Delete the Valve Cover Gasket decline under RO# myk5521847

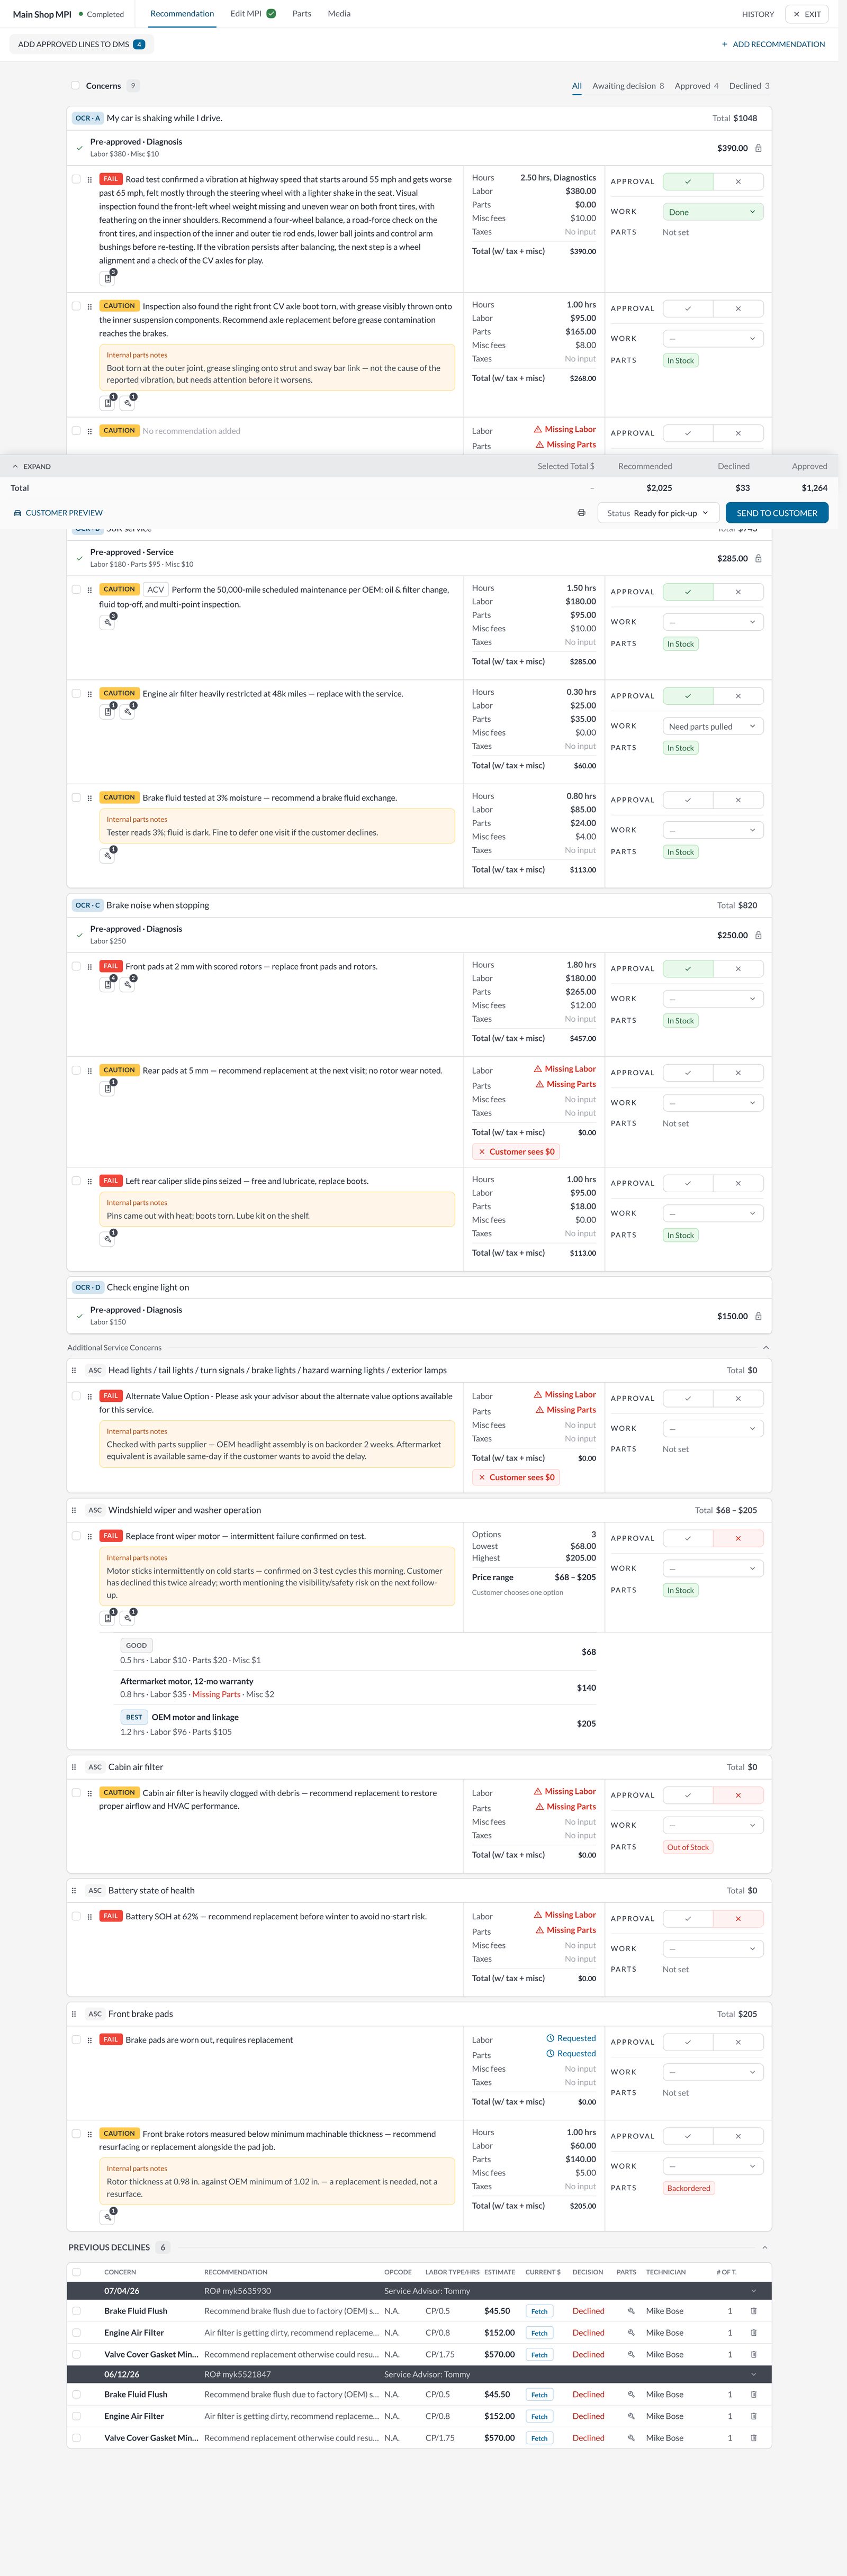753,2438
